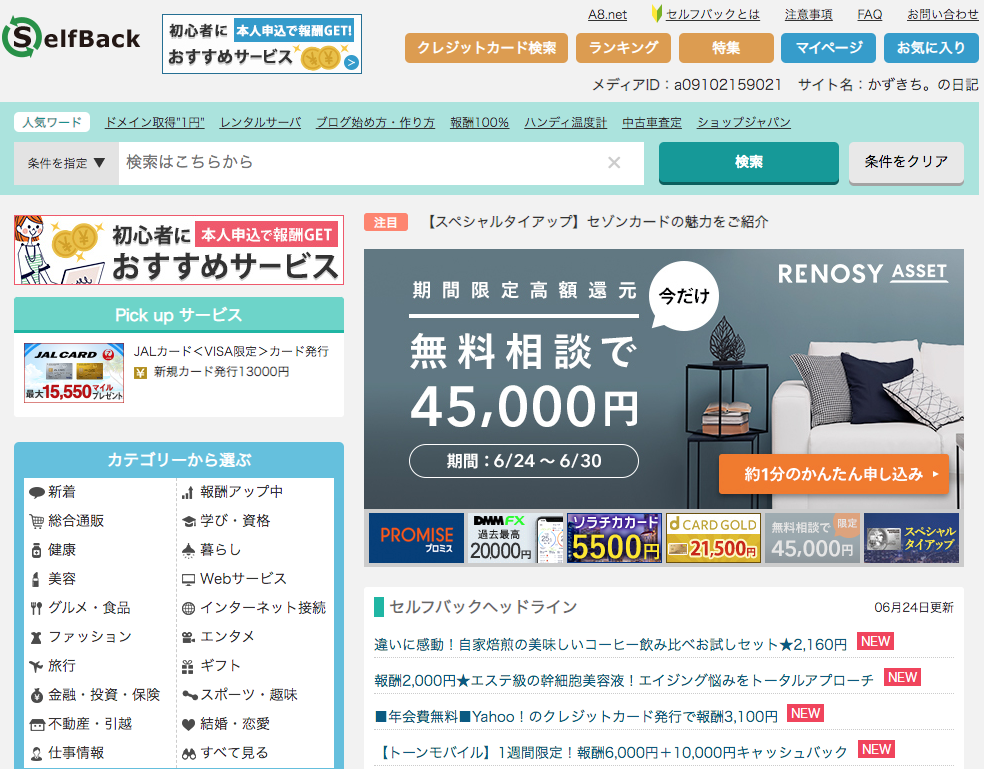
Task: Open お気に入り page
Action: (931, 48)
